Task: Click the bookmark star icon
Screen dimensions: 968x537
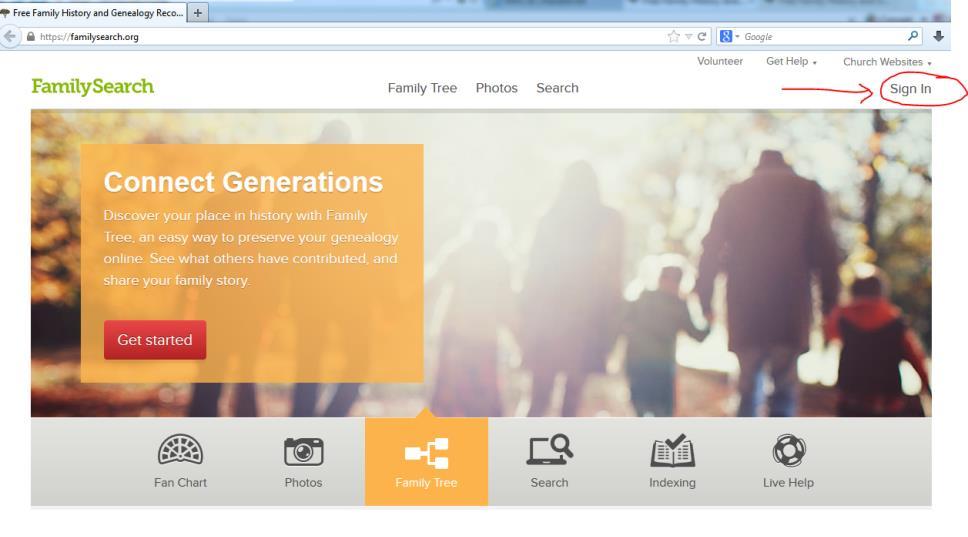Action: tap(674, 36)
